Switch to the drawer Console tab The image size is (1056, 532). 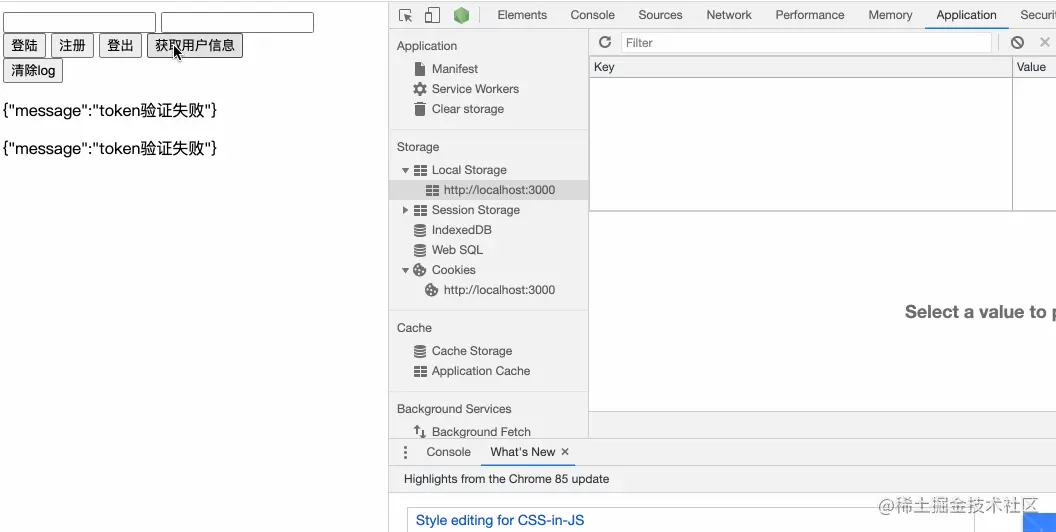[x=449, y=452]
